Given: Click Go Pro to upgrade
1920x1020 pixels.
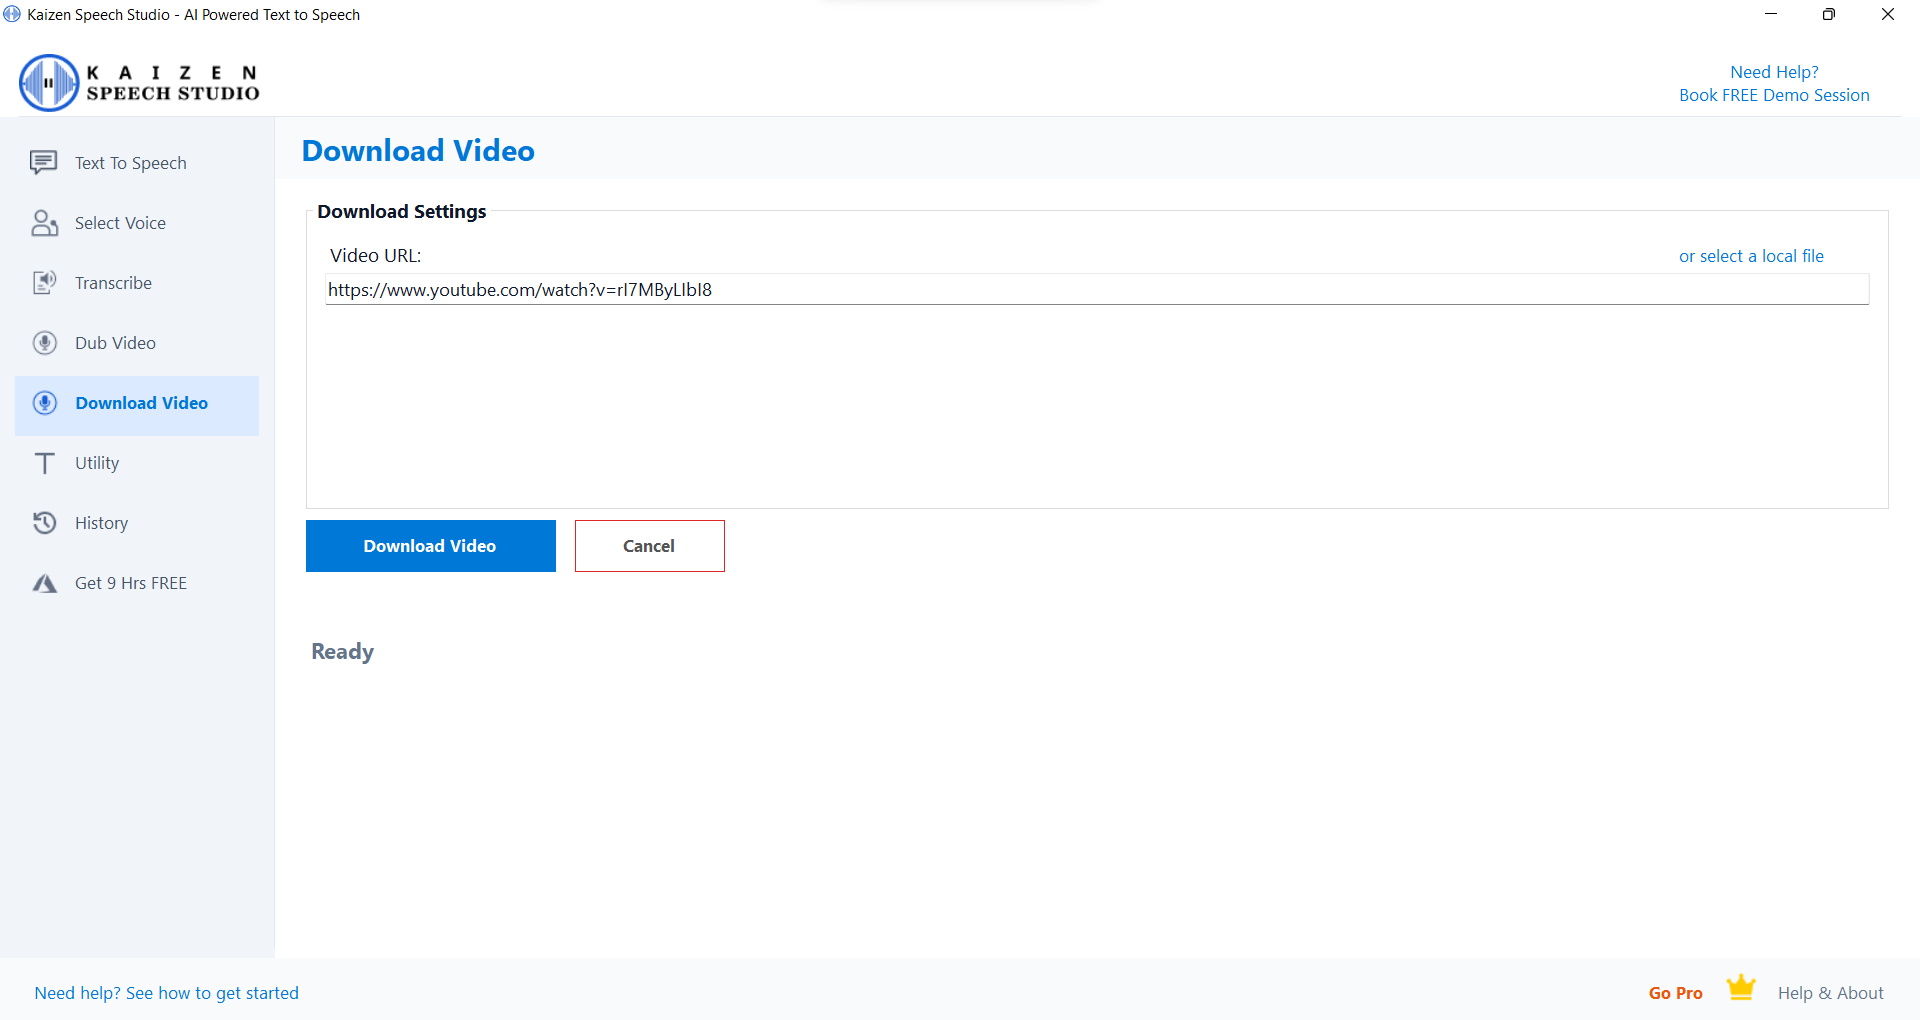Looking at the screenshot, I should 1674,992.
